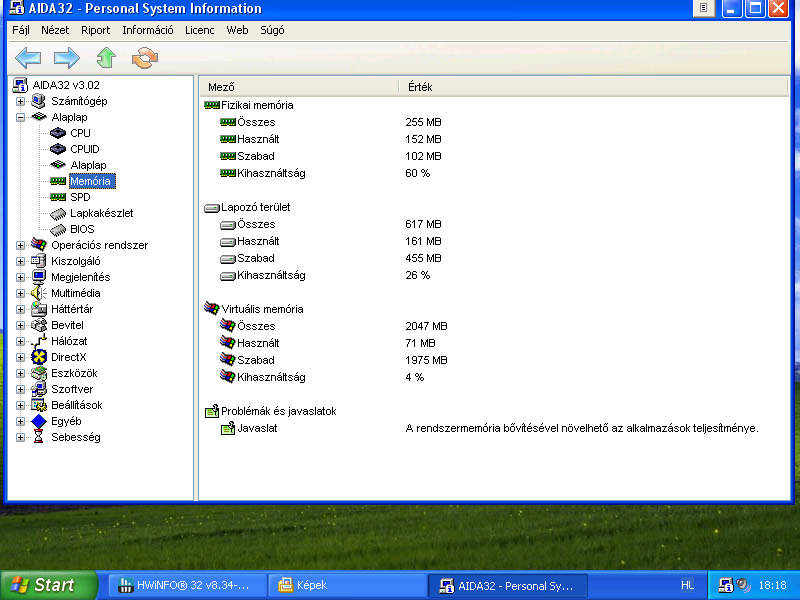The width and height of the screenshot is (800, 600).
Task: Select the Lapozó terület group header
Action: (x=255, y=207)
